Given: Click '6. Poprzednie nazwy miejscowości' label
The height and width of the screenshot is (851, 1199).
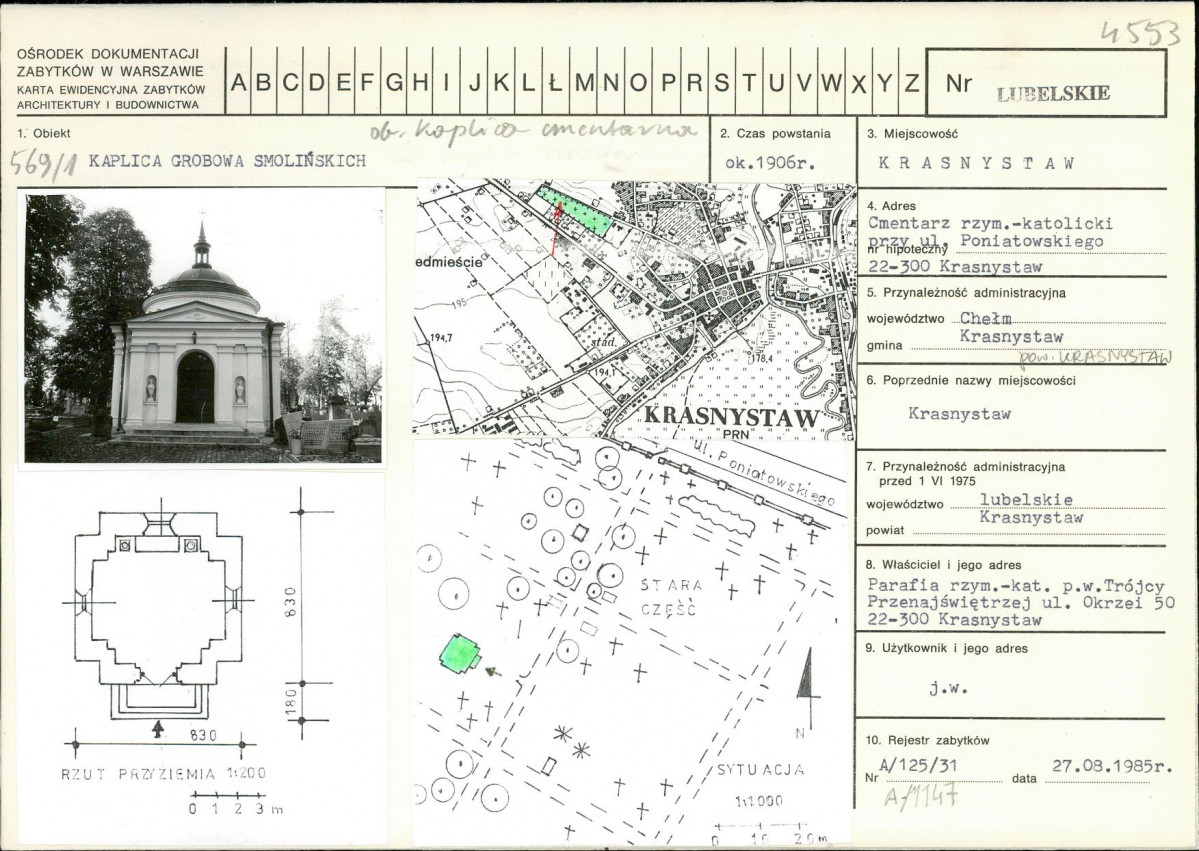Looking at the screenshot, I should (x=971, y=380).
